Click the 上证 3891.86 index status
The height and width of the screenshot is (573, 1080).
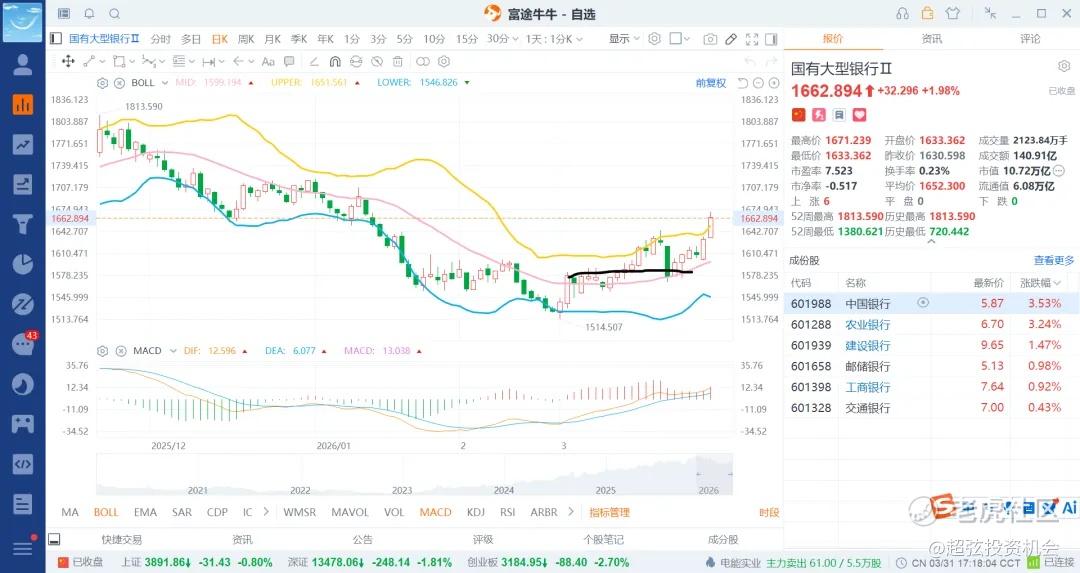(197, 562)
